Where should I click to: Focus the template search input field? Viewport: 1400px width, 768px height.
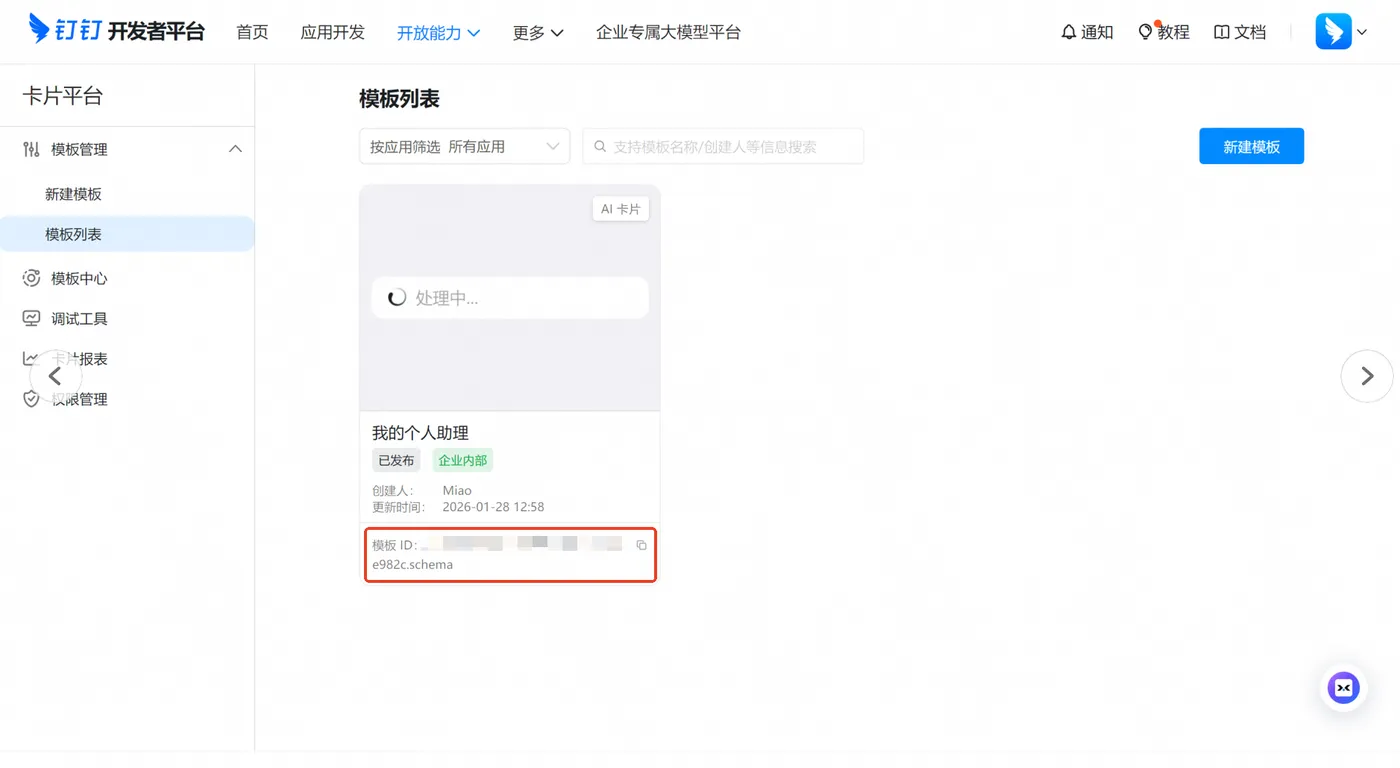point(723,146)
